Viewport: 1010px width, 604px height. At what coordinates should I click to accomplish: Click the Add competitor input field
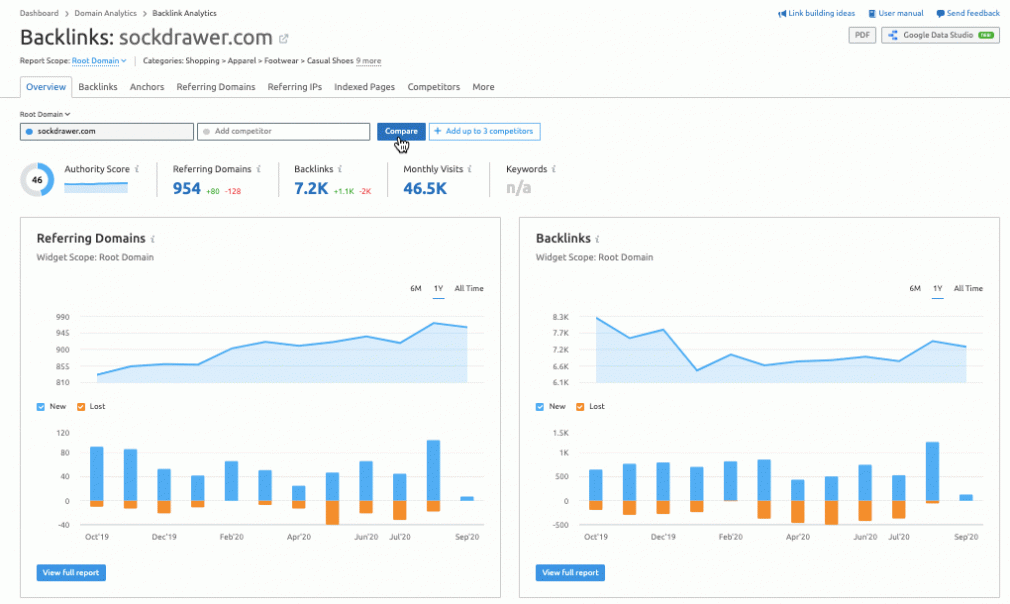(283, 131)
